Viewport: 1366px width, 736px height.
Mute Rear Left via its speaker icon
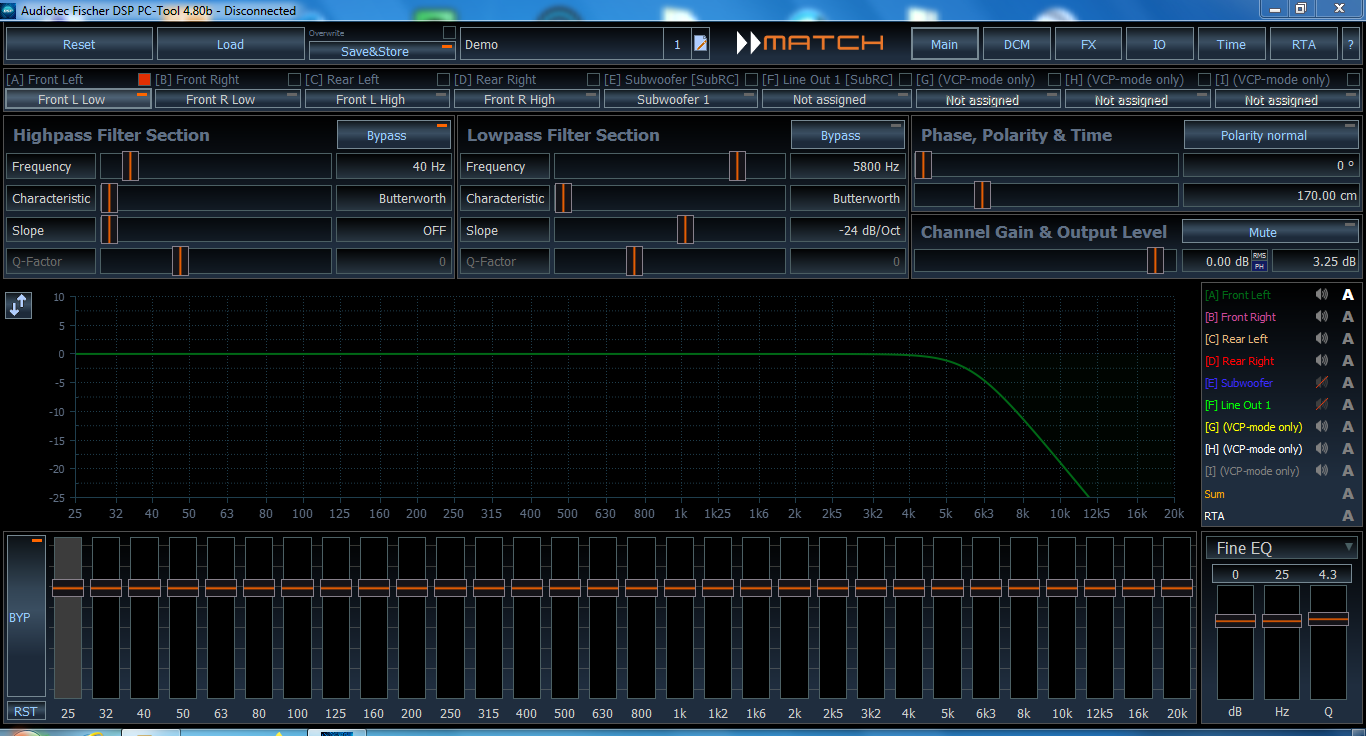(1322, 339)
